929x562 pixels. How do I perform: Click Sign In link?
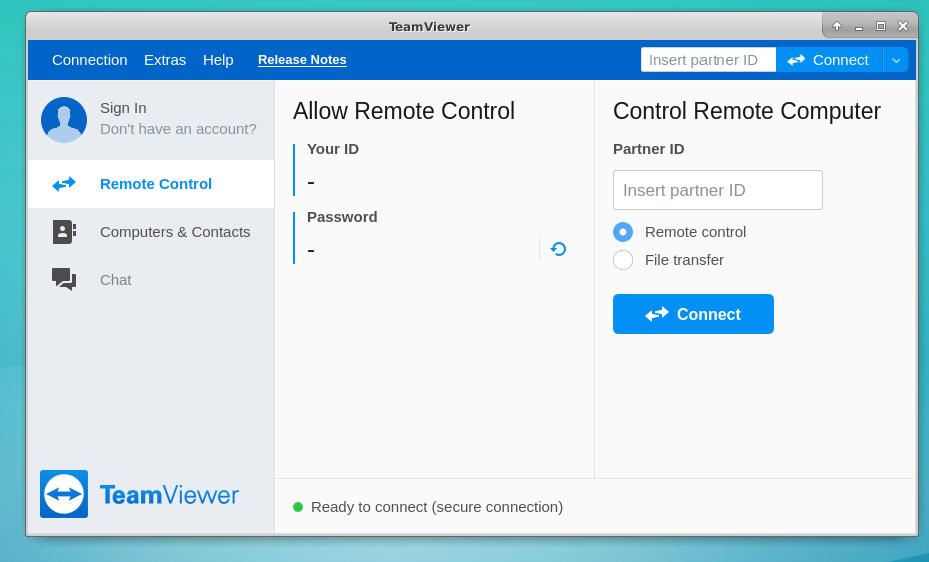point(123,108)
